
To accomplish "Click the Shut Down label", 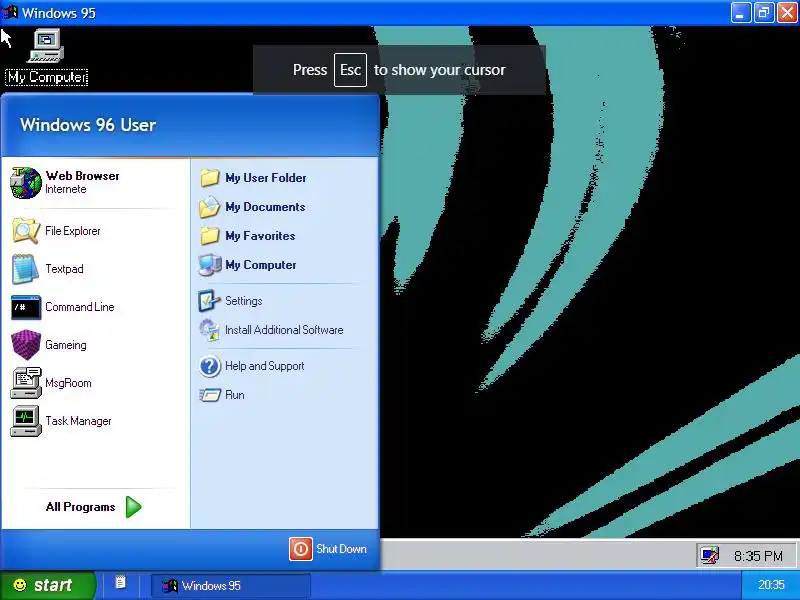I will (341, 549).
